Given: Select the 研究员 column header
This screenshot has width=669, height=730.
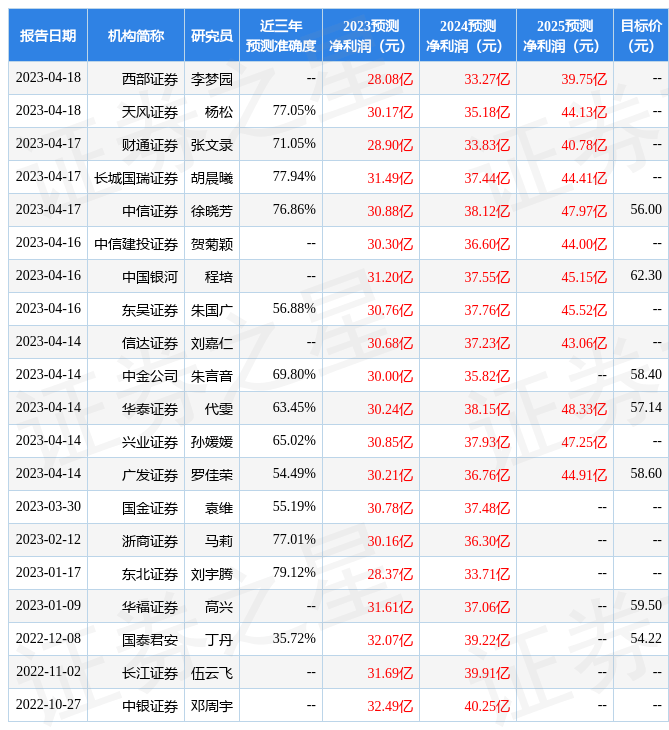Looking at the screenshot, I should point(212,35).
